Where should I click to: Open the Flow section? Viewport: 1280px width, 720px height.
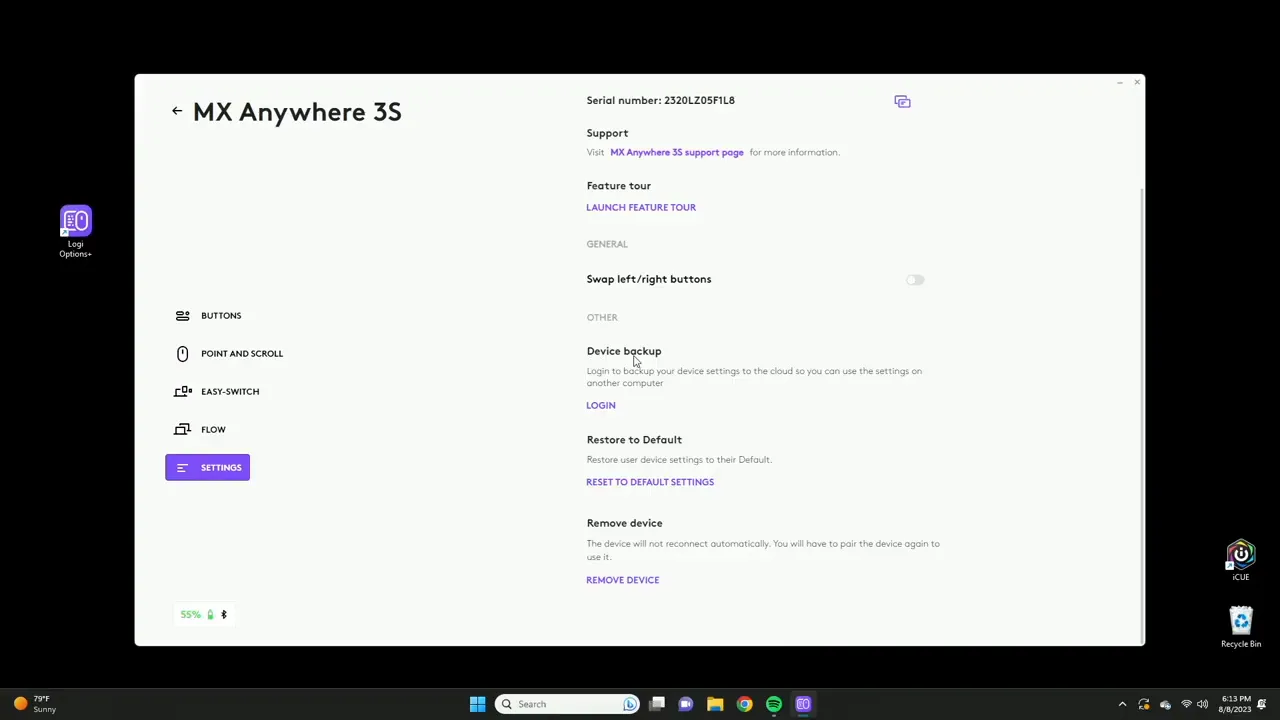212,430
